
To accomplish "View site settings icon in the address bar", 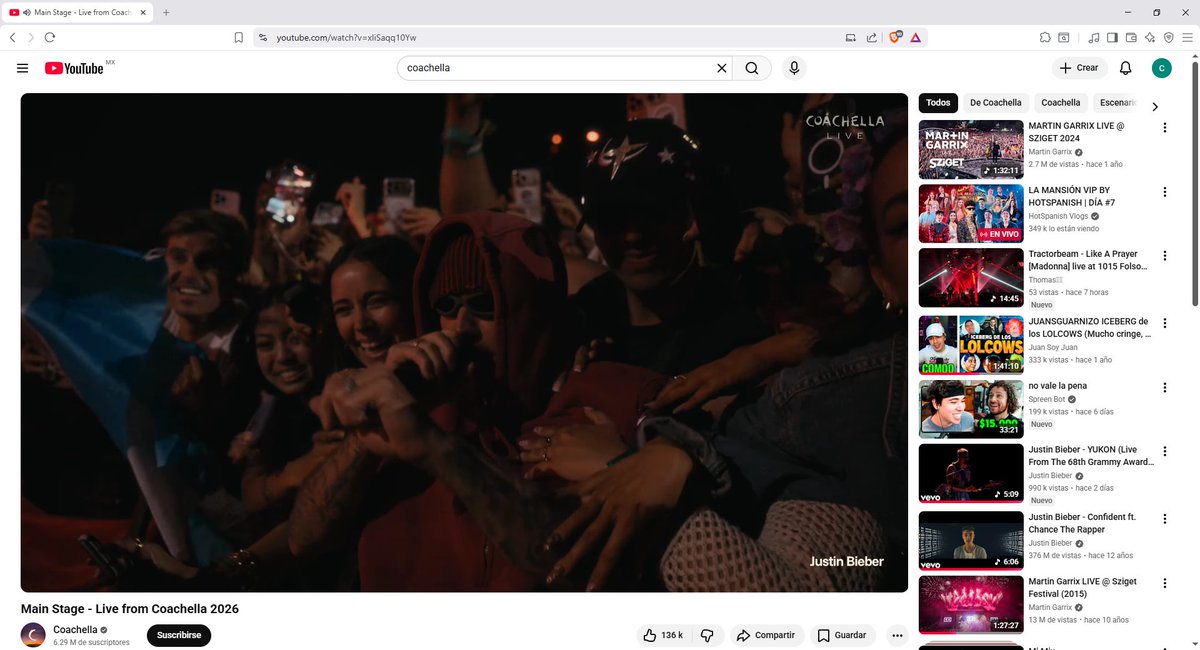I will pyautogui.click(x=263, y=38).
